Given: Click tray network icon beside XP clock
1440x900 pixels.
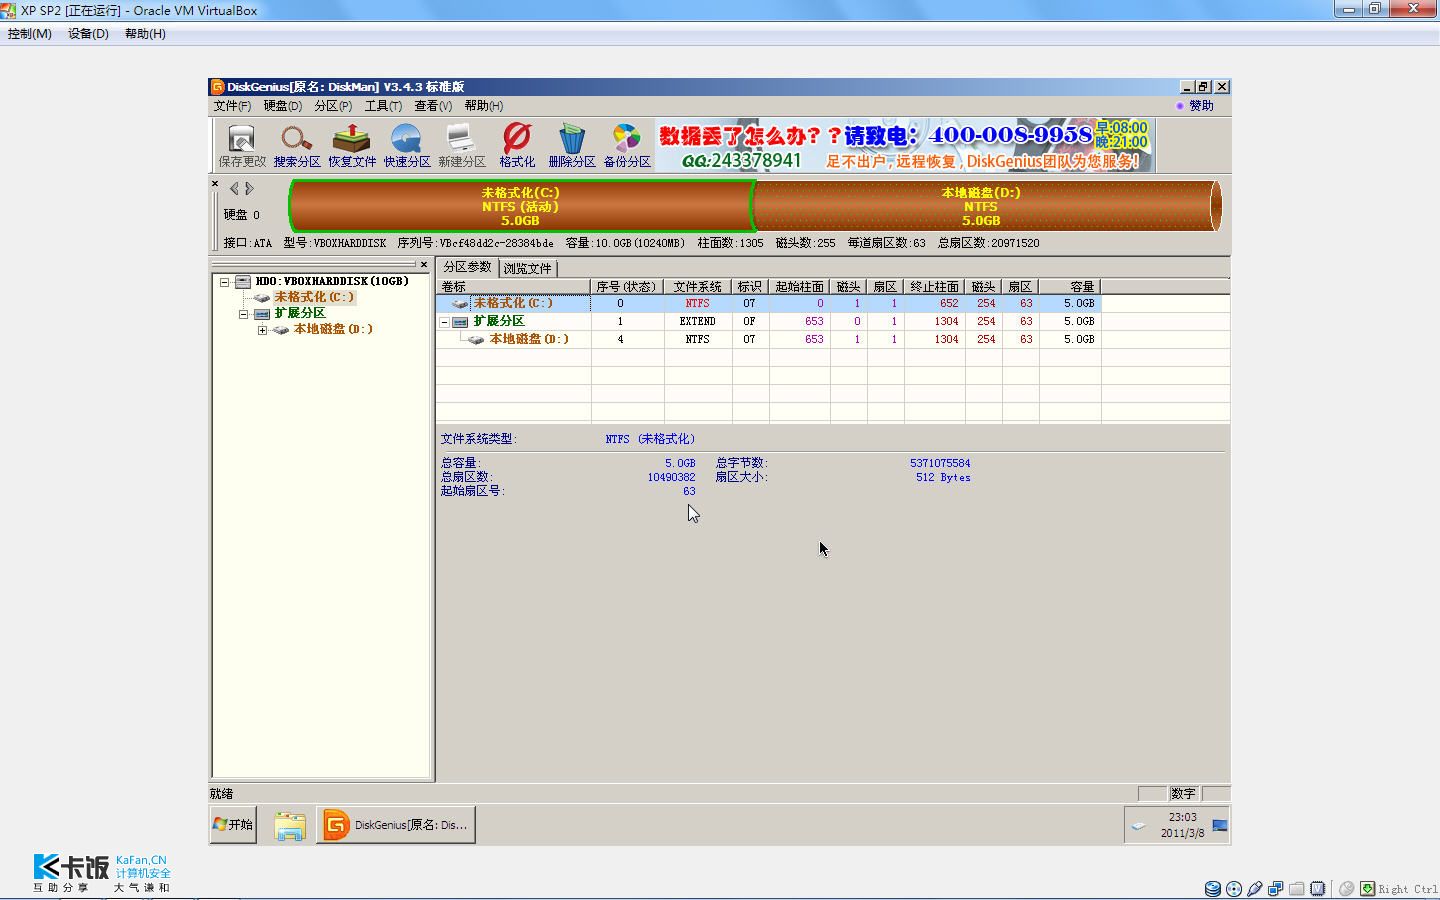Looking at the screenshot, I should click(x=1220, y=826).
